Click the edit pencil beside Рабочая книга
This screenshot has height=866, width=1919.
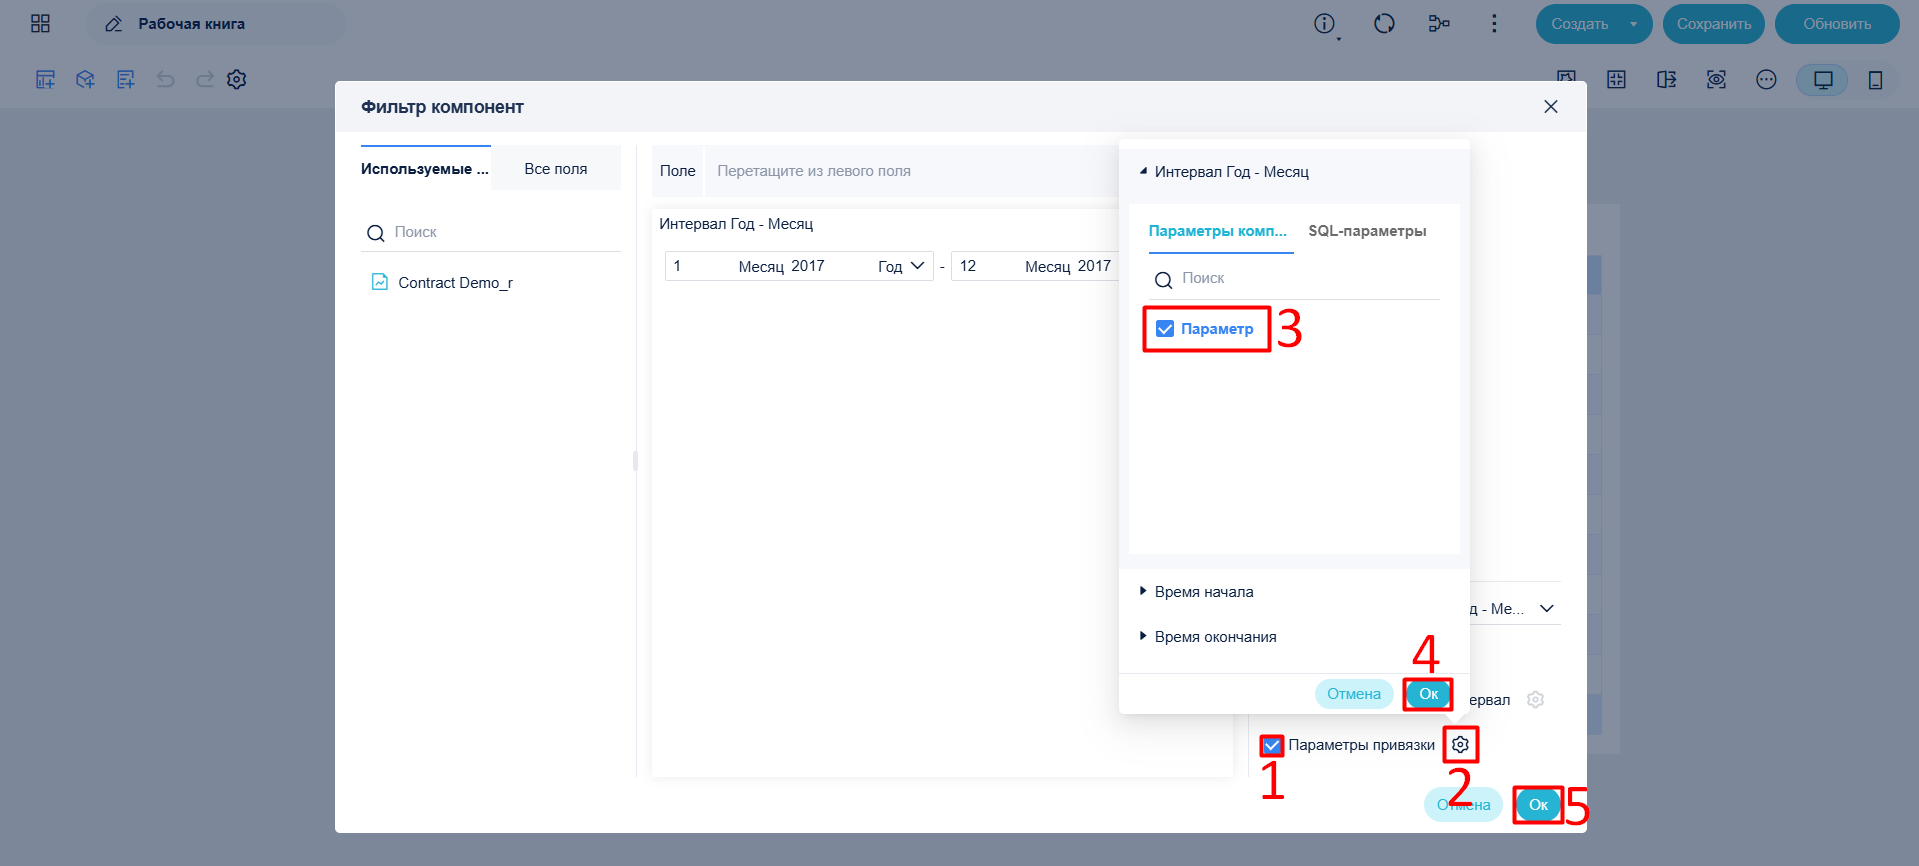tap(114, 24)
